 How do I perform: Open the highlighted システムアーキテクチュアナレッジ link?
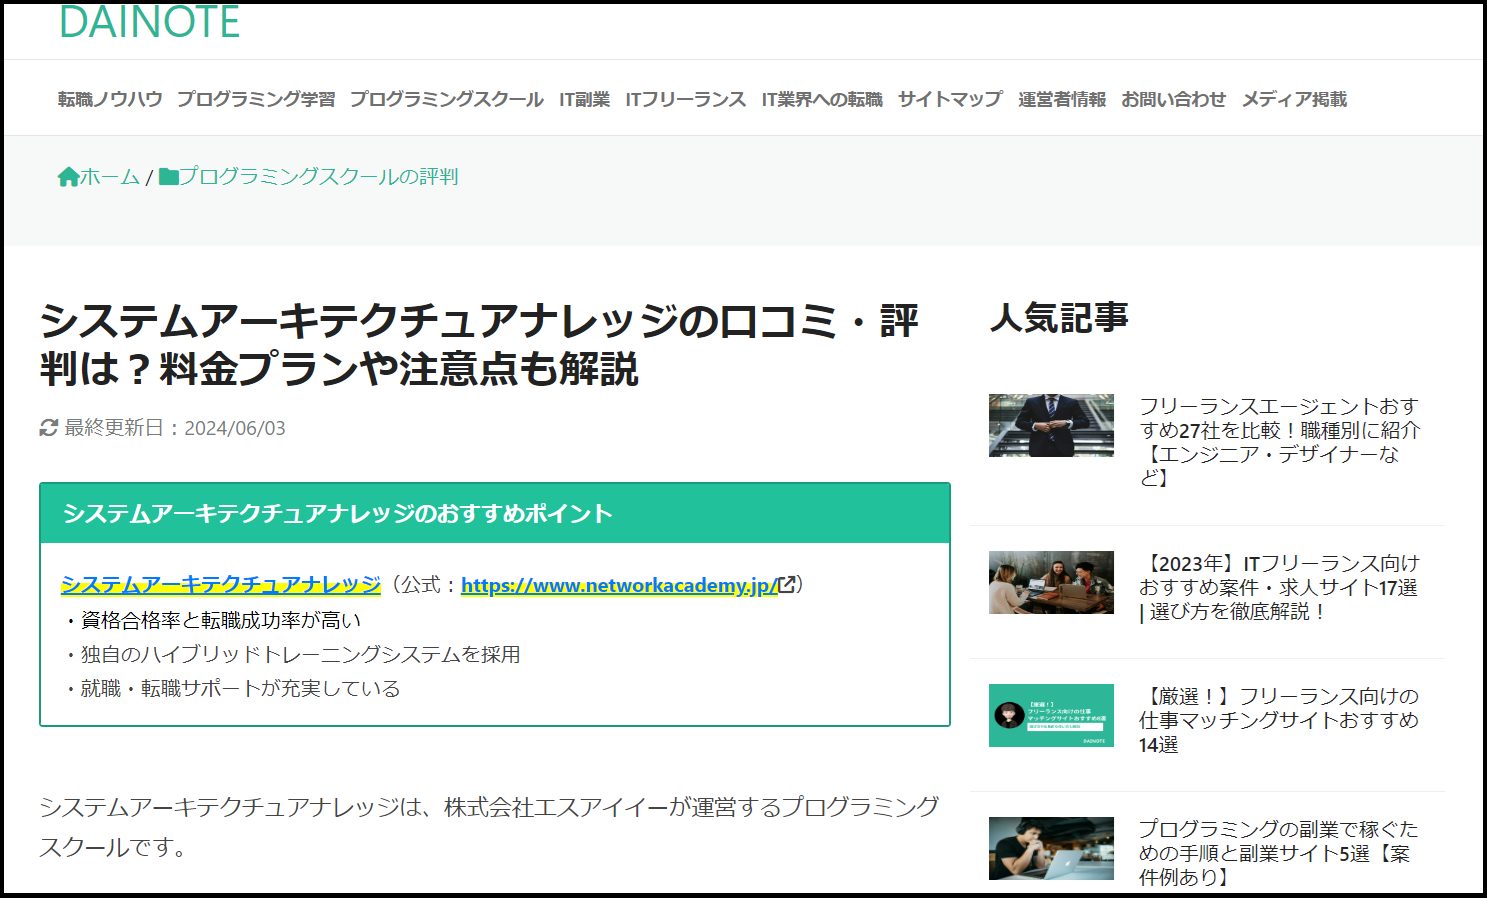tap(221, 585)
